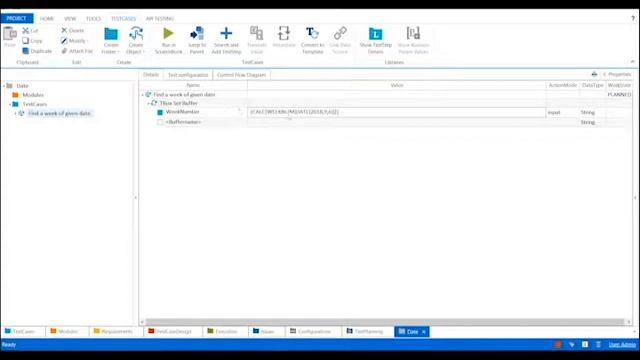This screenshot has height=360, width=640.
Task: Open the PROJECT ribbon tab
Action: 17,18
